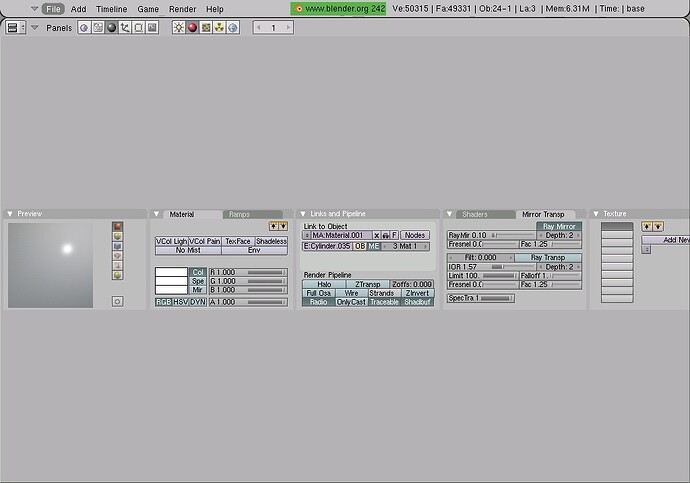Open the Radiosity buttons icon
Image resolution: width=690 pixels, height=483 pixels.
click(219, 28)
